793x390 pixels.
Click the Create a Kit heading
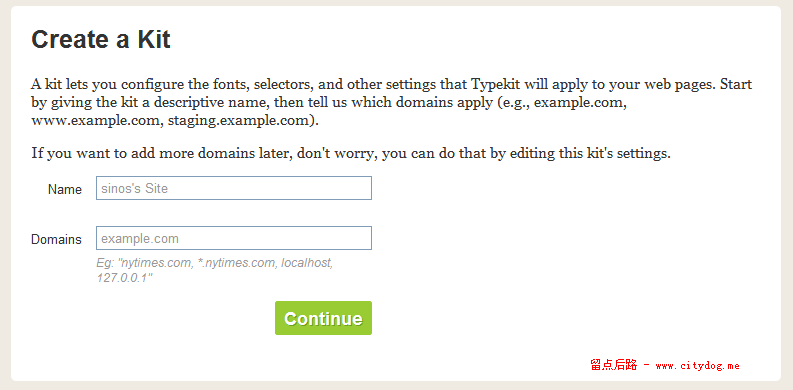tap(101, 39)
